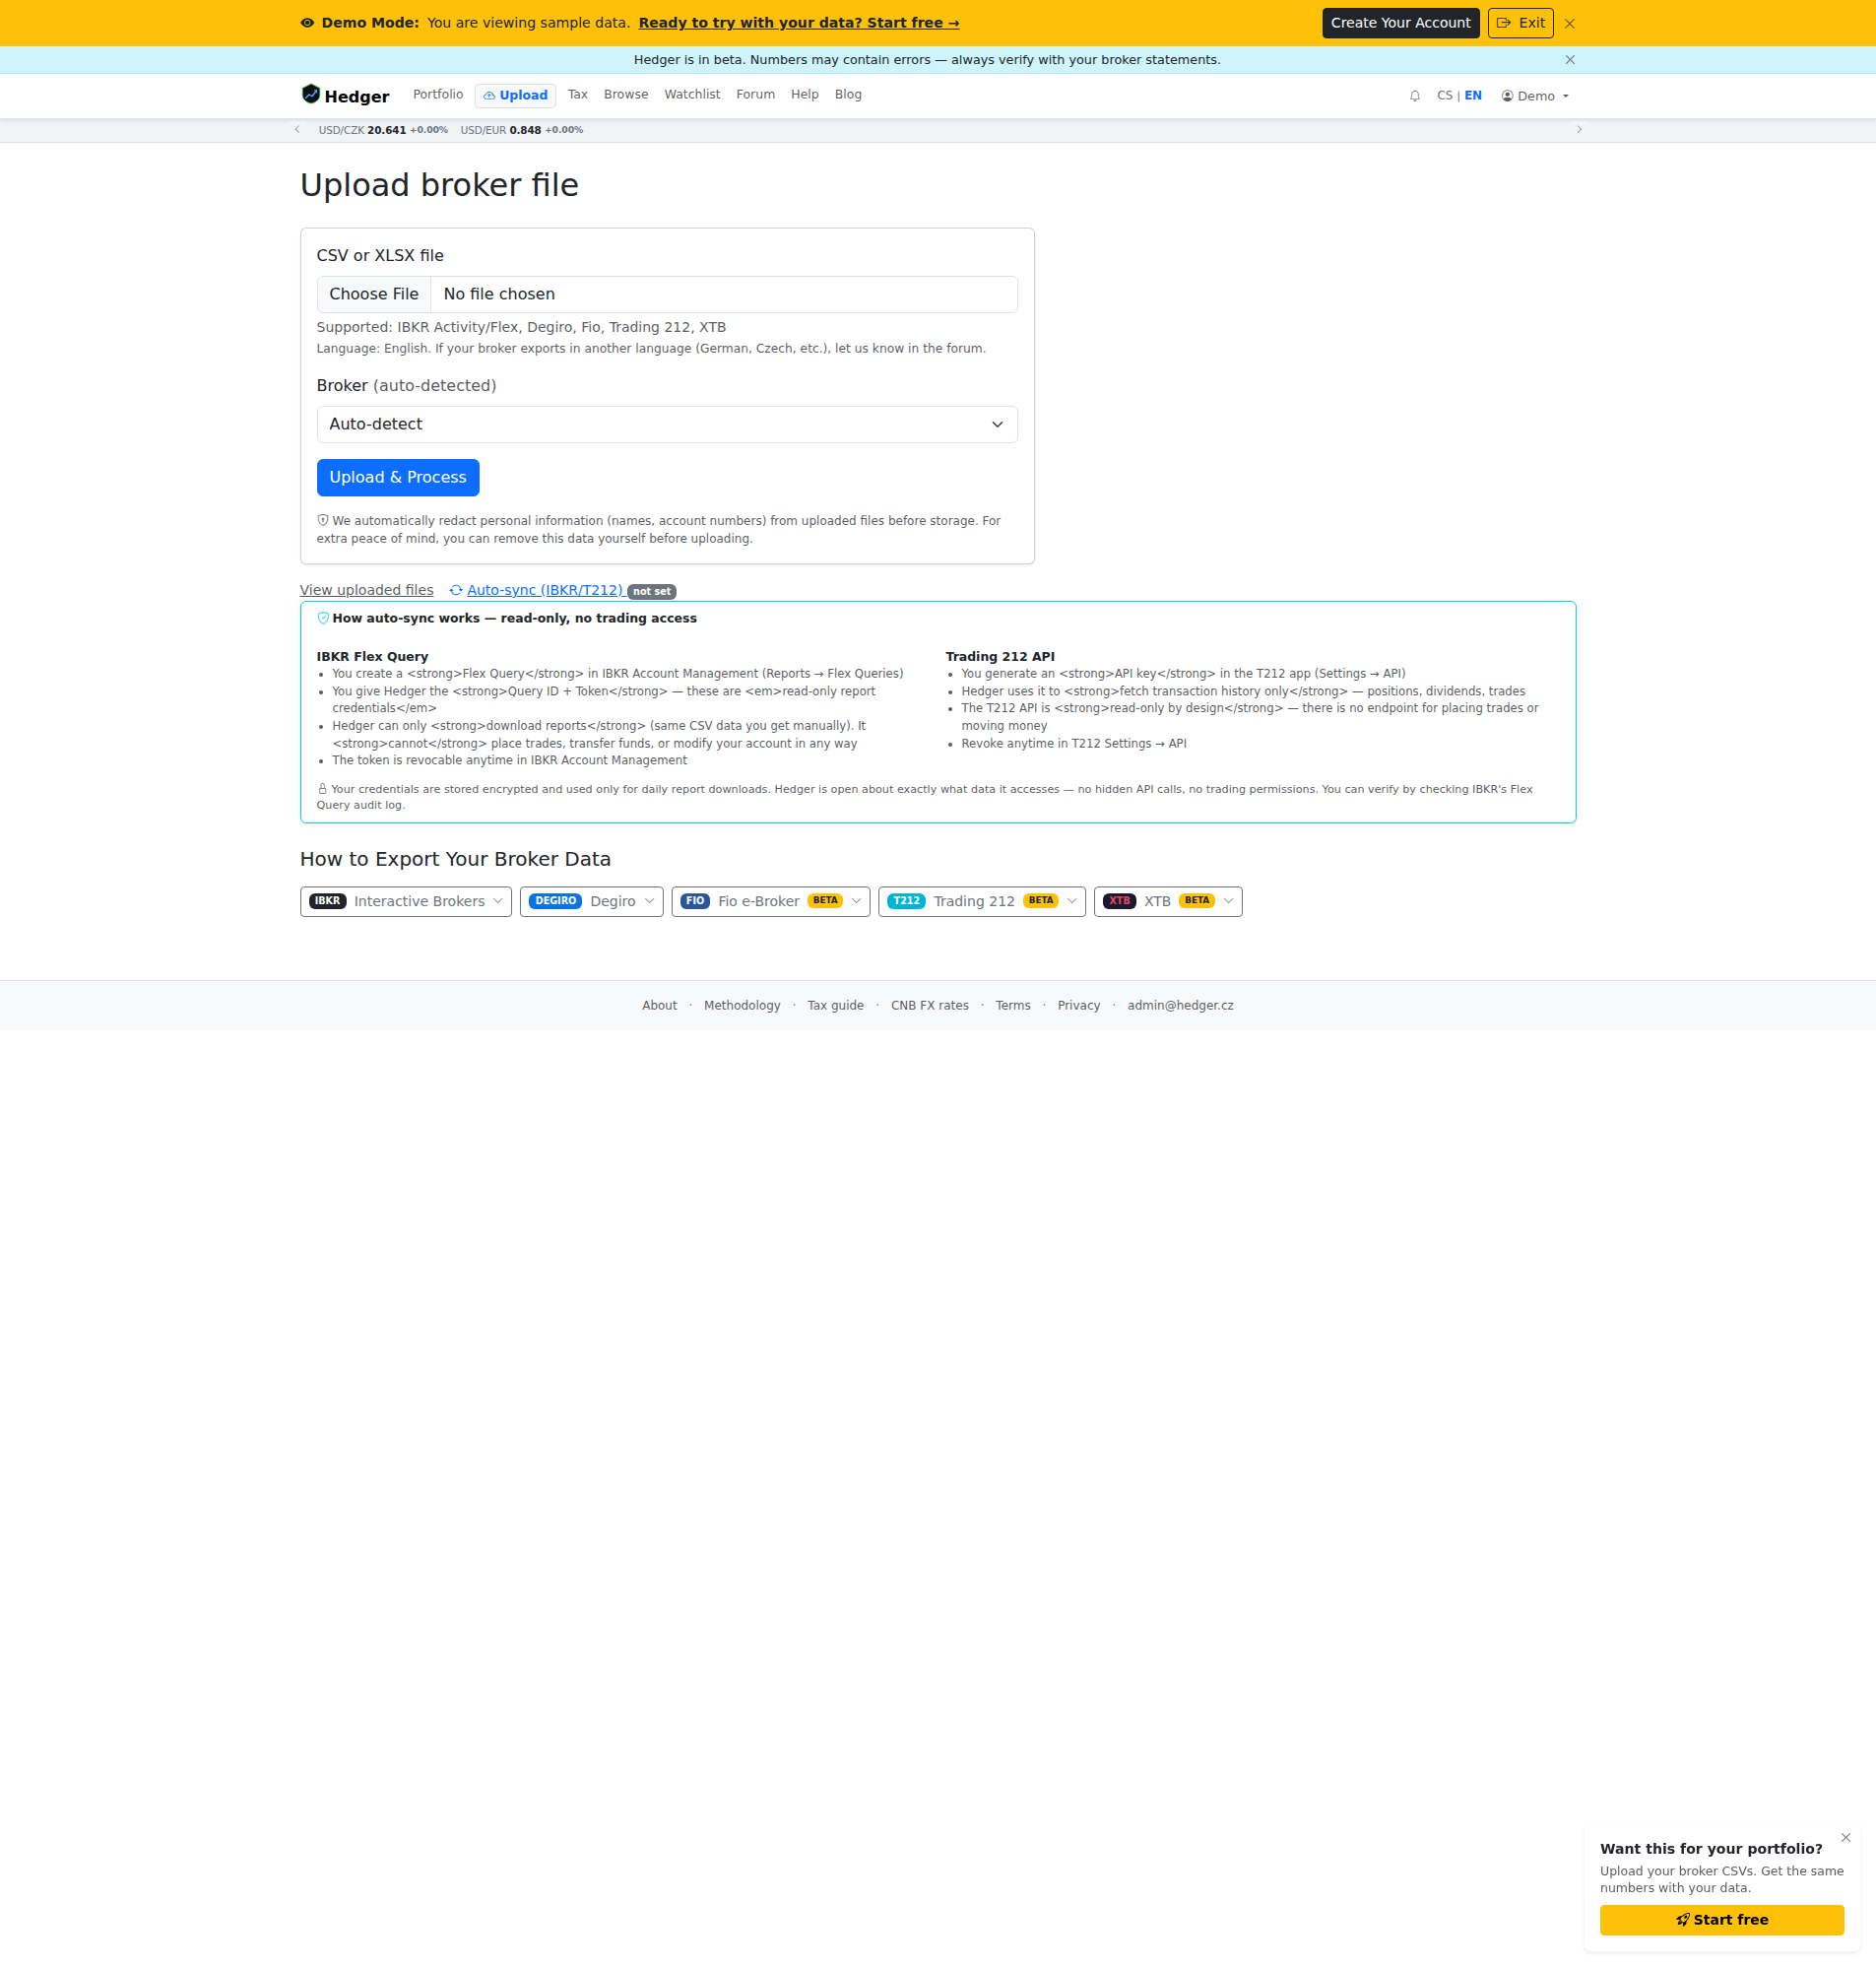Click the USD/CZK 20.641 ticker entry

point(382,130)
